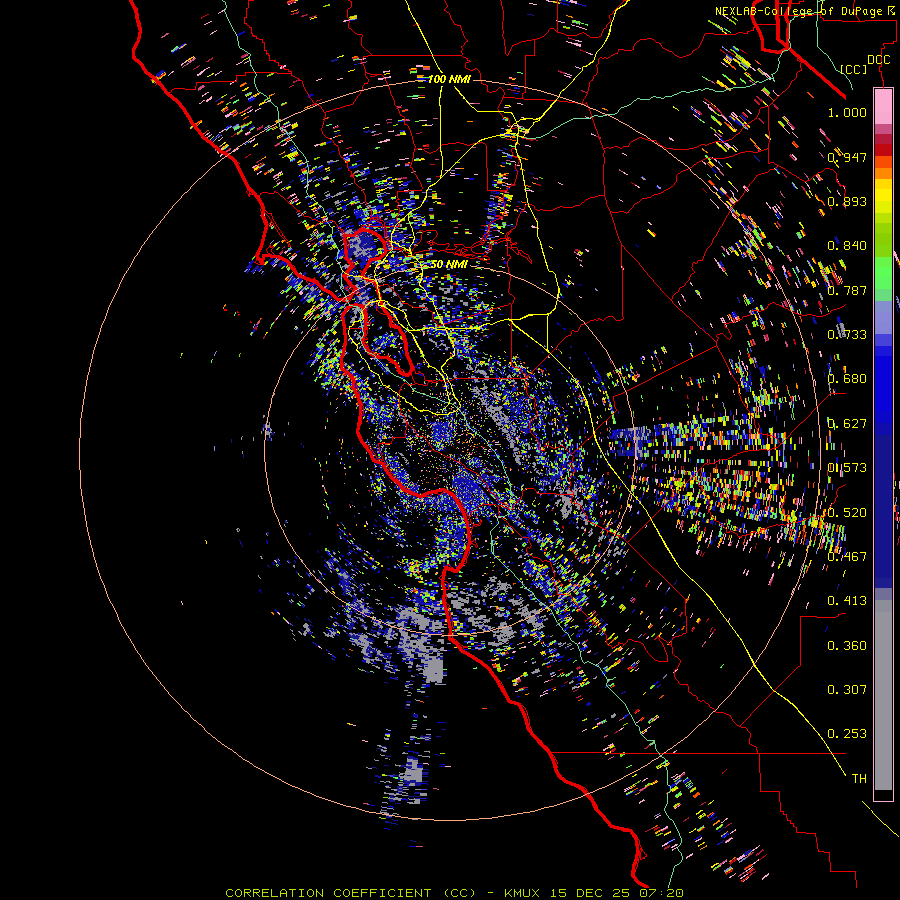Select the 0.893 scale label
Screen dimensions: 900x900
click(847, 201)
